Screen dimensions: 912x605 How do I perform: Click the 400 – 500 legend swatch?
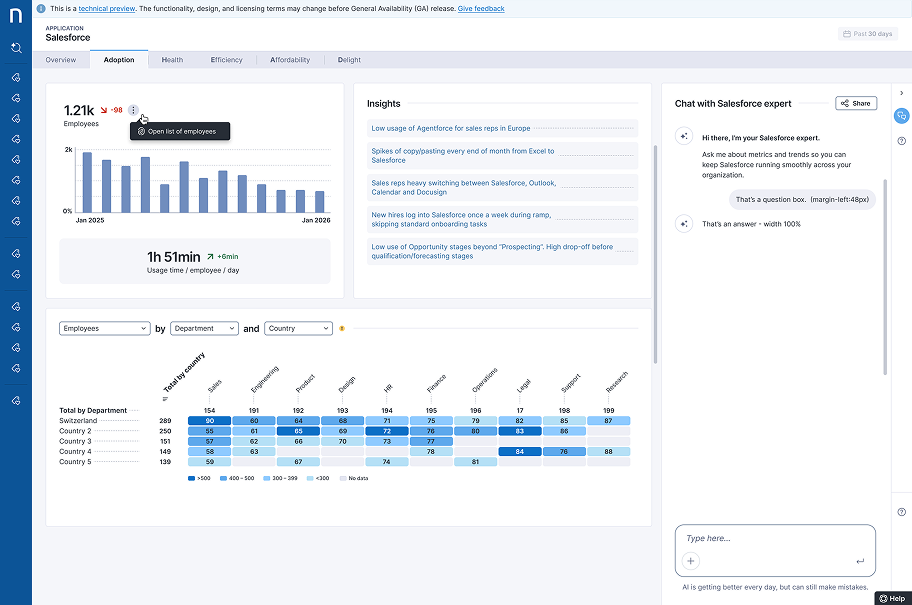tap(223, 478)
